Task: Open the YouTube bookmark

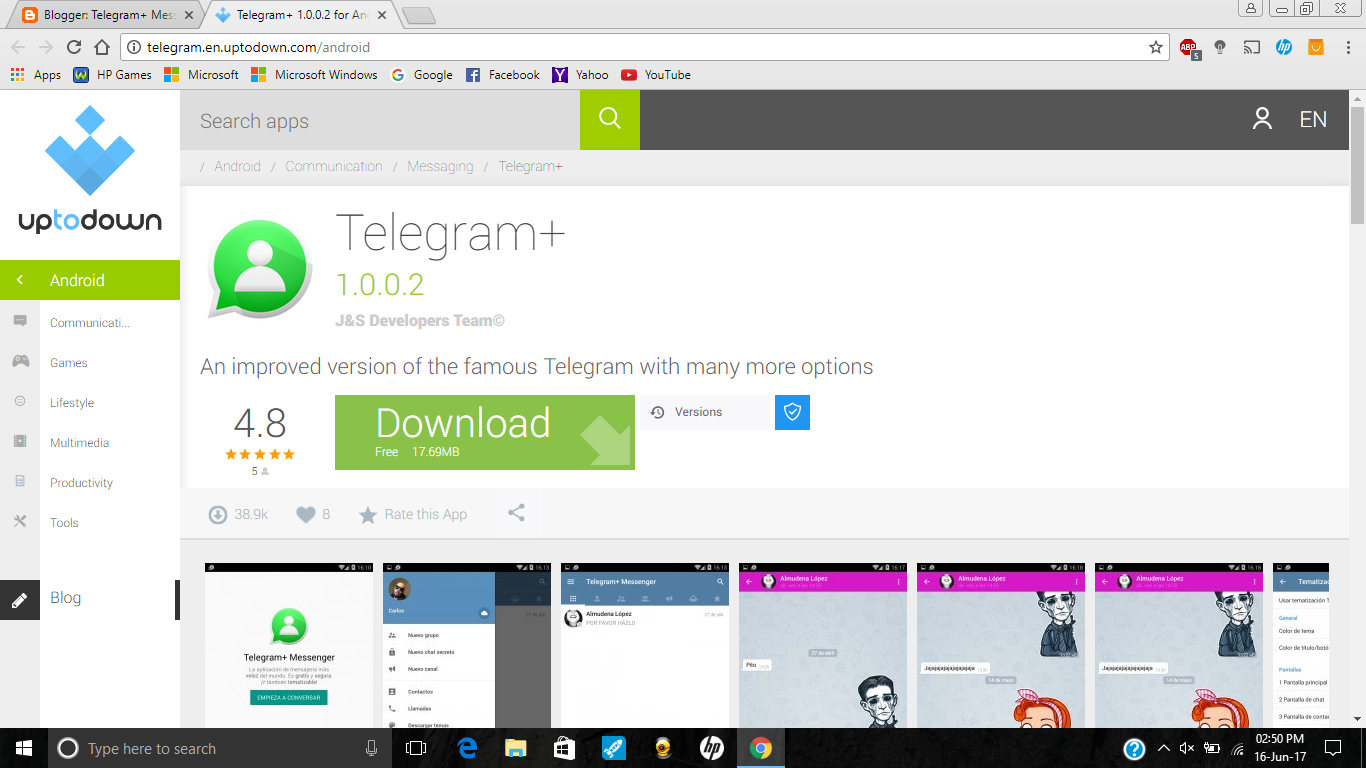Action: [x=656, y=75]
